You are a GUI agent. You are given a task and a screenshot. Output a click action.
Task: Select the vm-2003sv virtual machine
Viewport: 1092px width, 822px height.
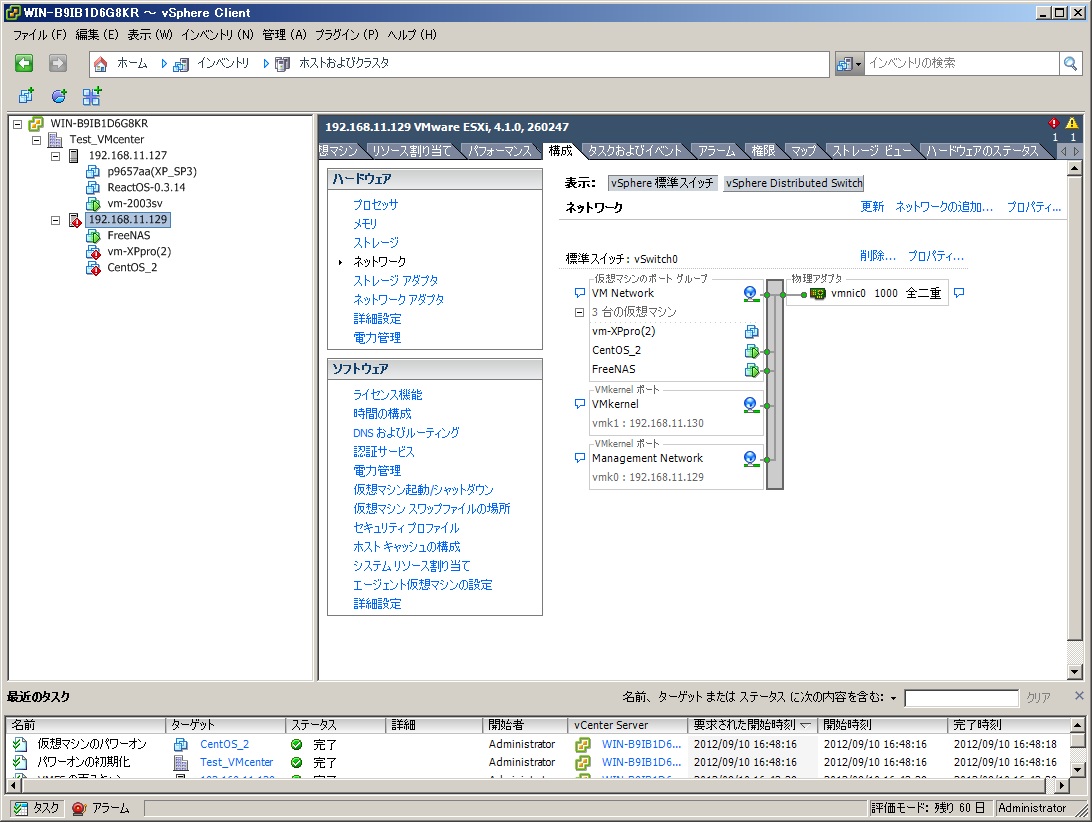pyautogui.click(x=135, y=203)
